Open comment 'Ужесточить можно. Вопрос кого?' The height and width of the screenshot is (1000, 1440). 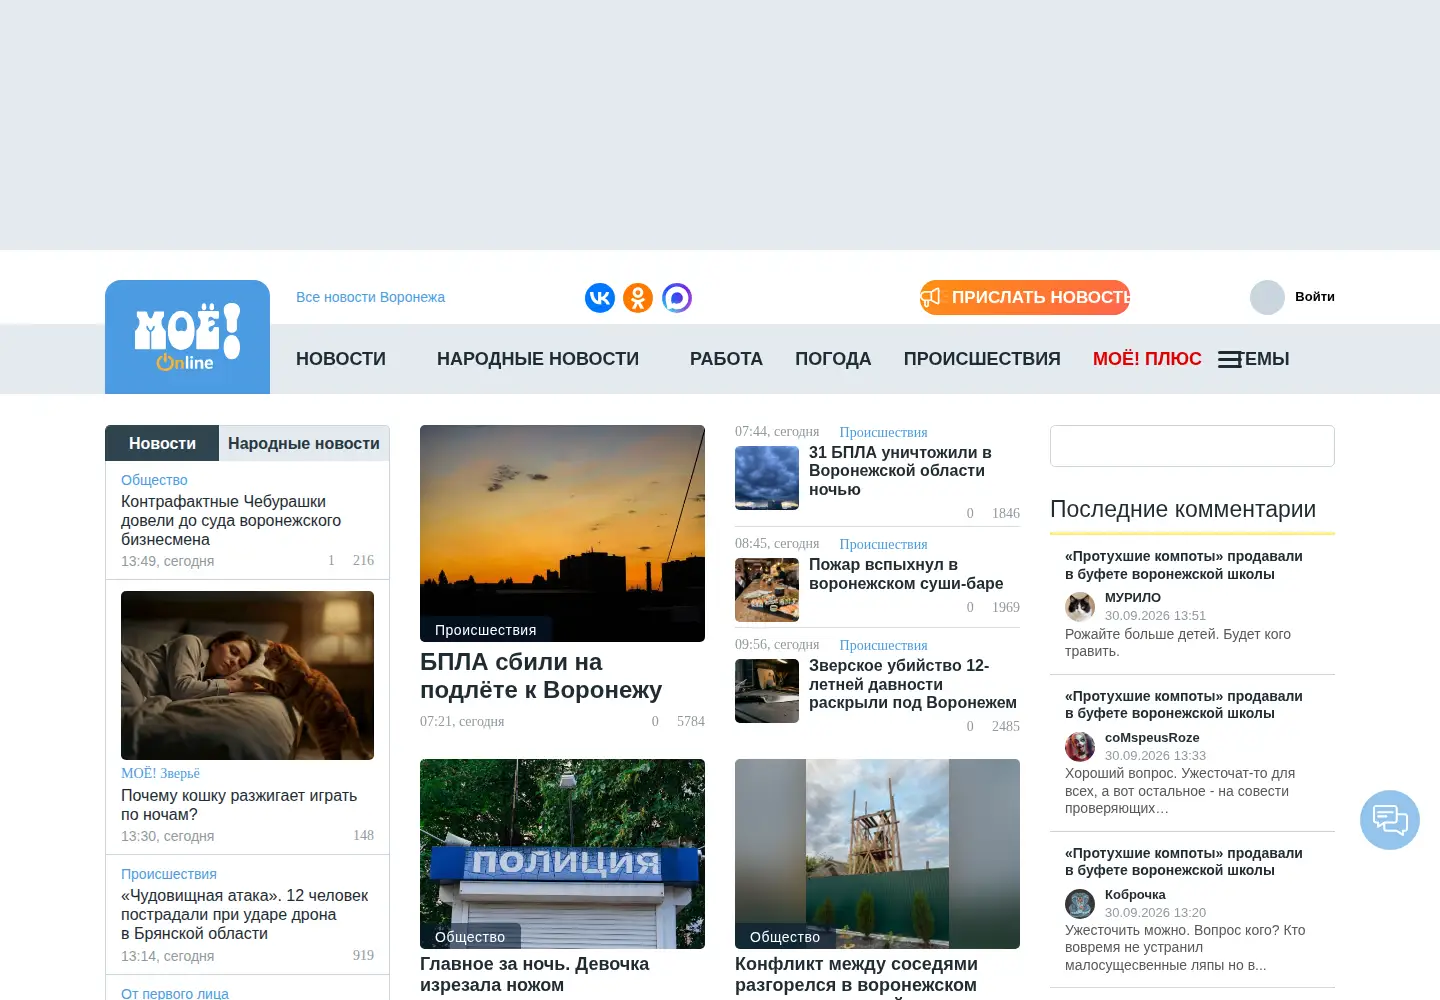click(x=1185, y=948)
